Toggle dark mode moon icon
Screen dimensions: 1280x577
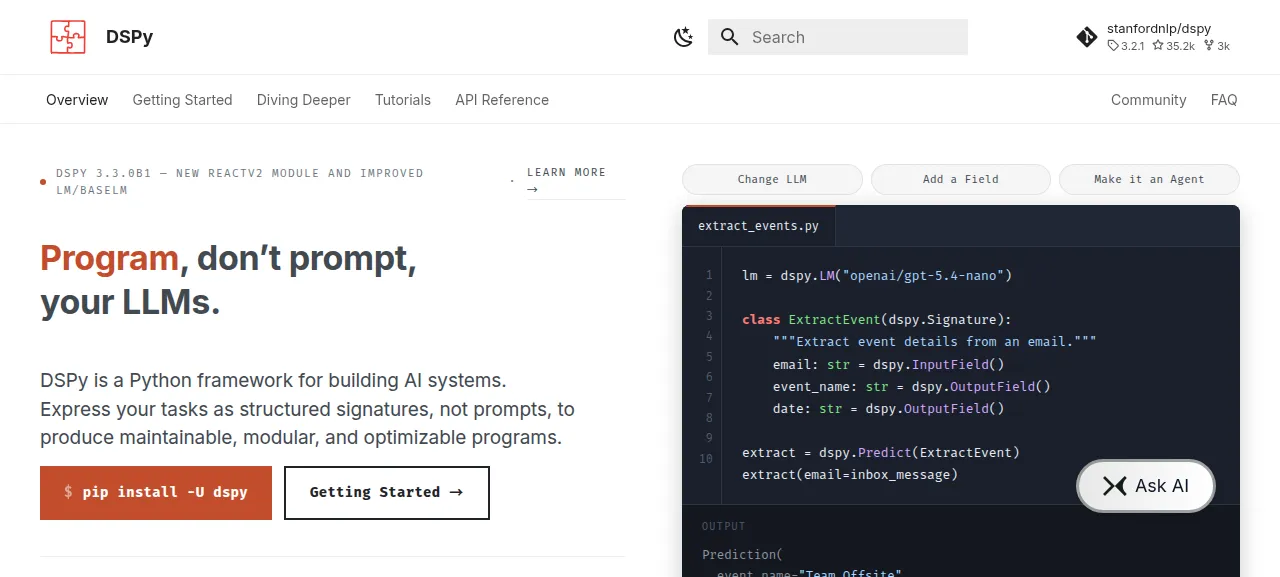pos(684,37)
